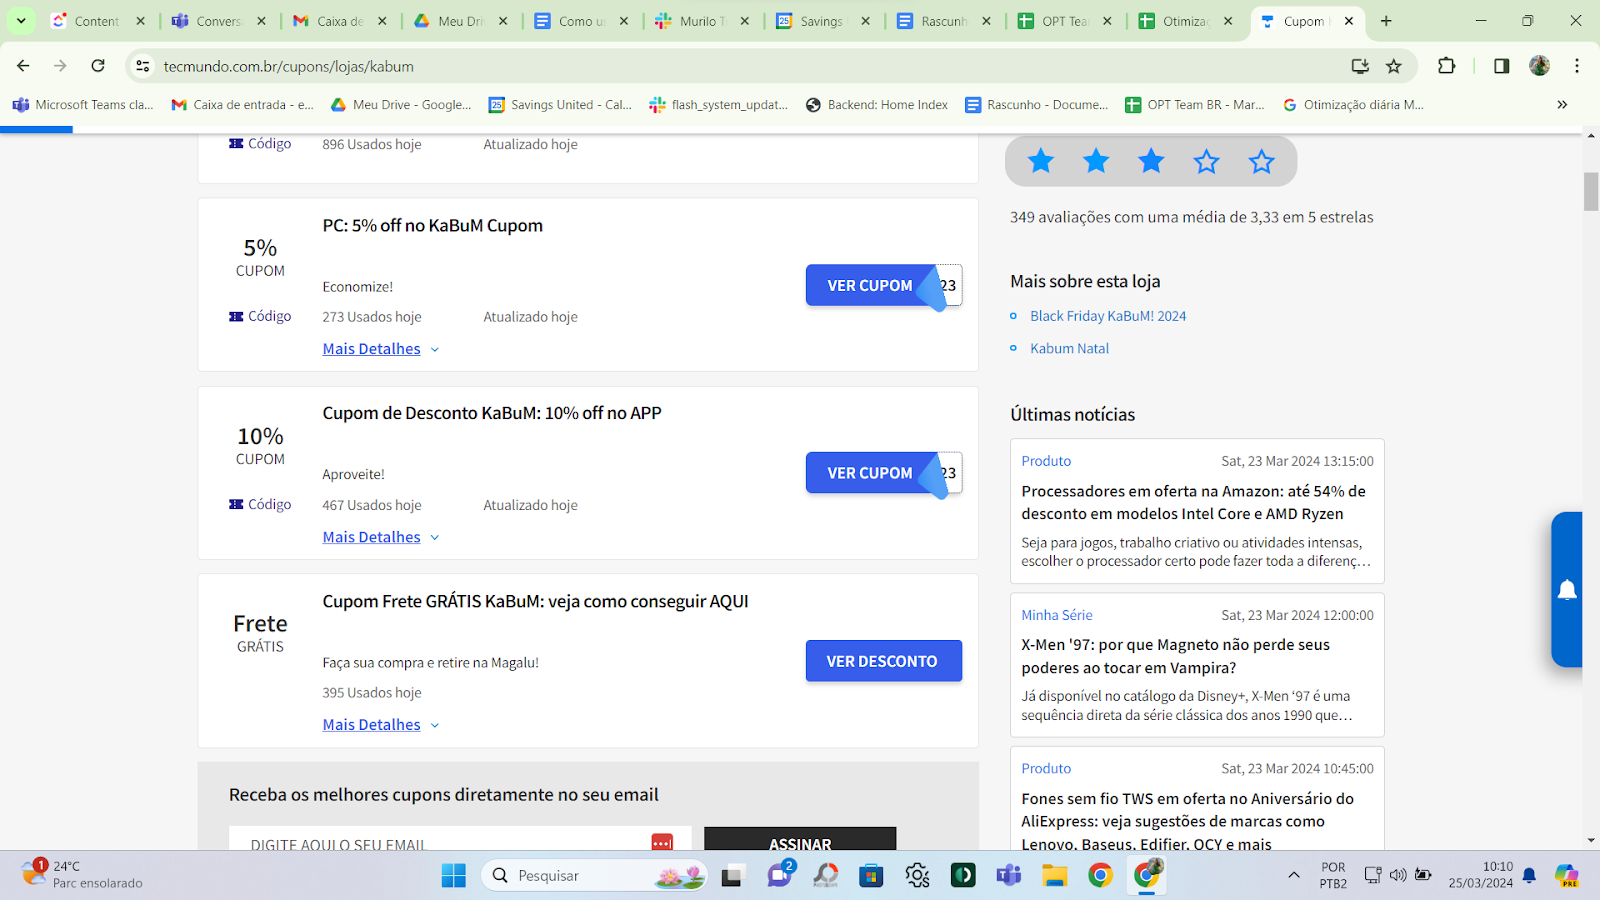Go back to the previous page

[23, 66]
